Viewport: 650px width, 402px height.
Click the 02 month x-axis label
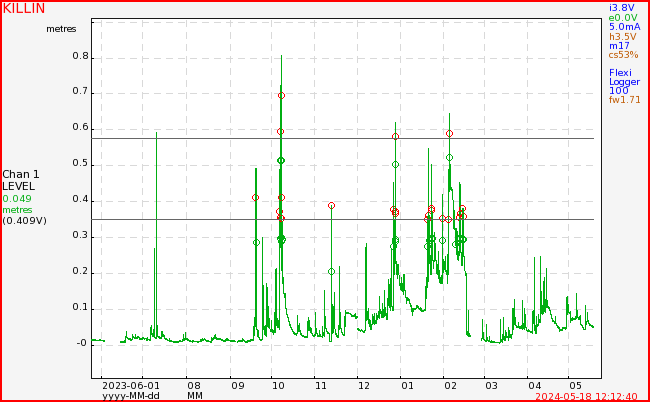coord(450,386)
